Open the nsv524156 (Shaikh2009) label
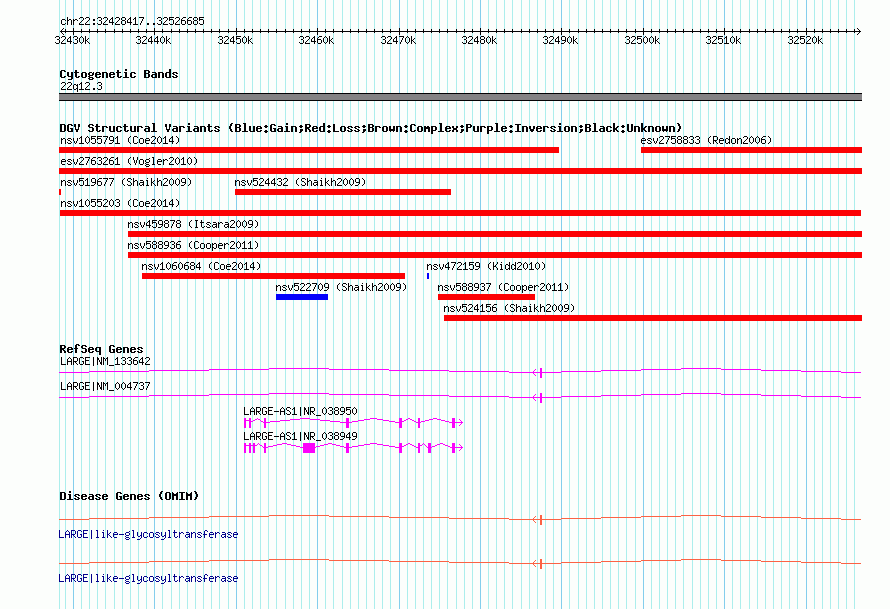Screen dimensions: 890x609 (x=509, y=308)
